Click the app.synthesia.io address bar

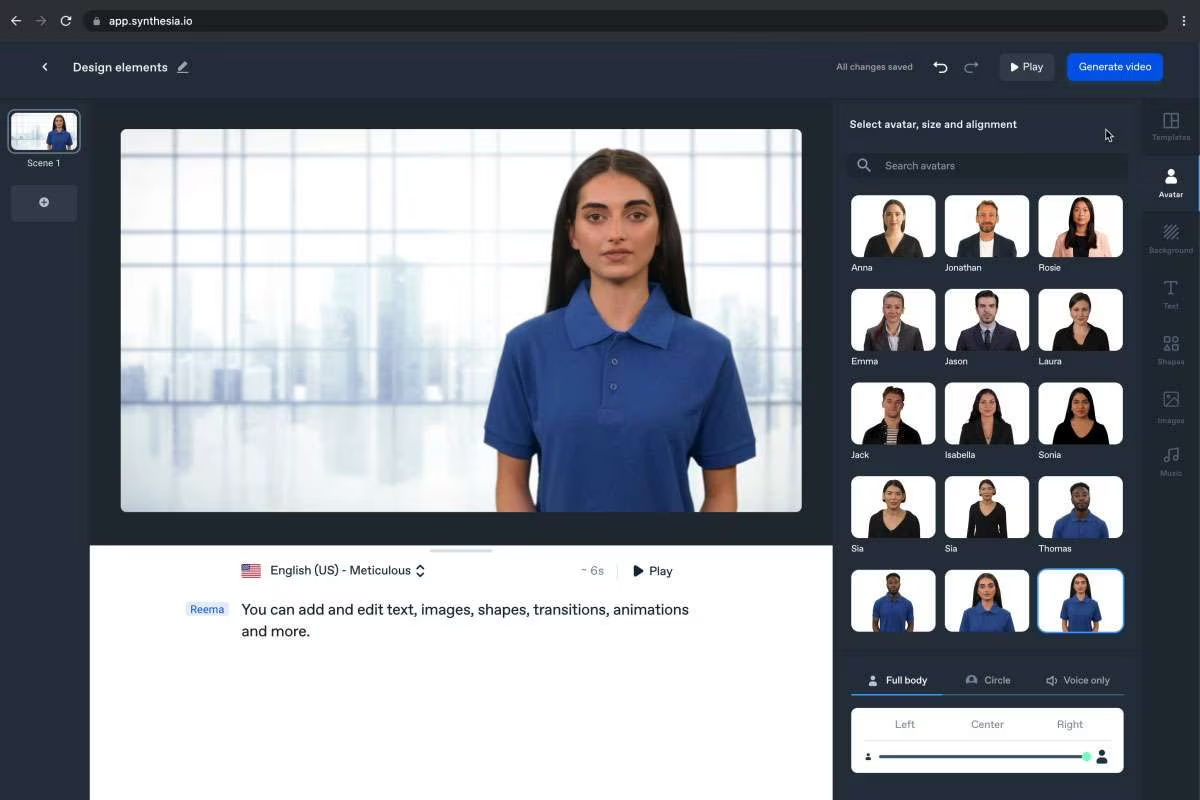click(625, 21)
